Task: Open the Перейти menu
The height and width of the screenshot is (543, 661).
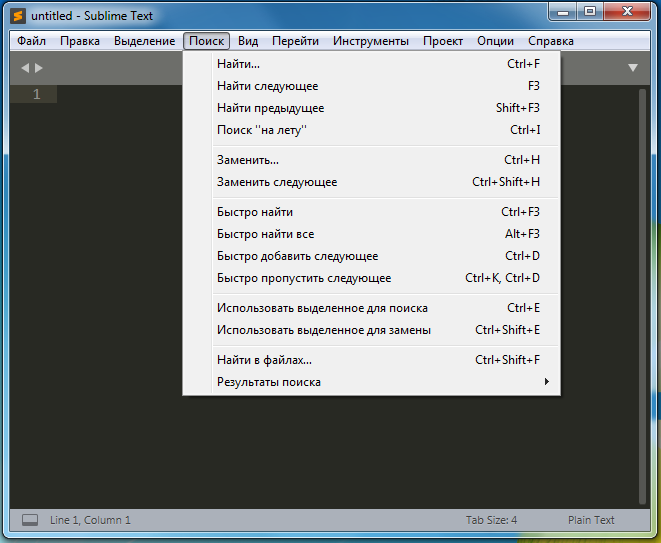Action: (295, 41)
